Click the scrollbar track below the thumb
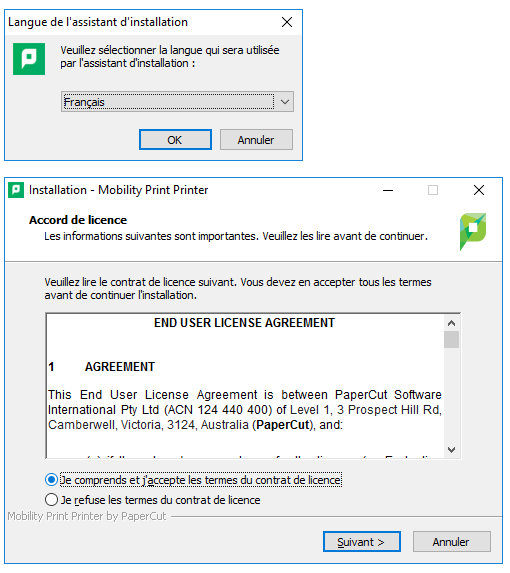Image resolution: width=510 pixels, height=573 pixels. point(451,395)
